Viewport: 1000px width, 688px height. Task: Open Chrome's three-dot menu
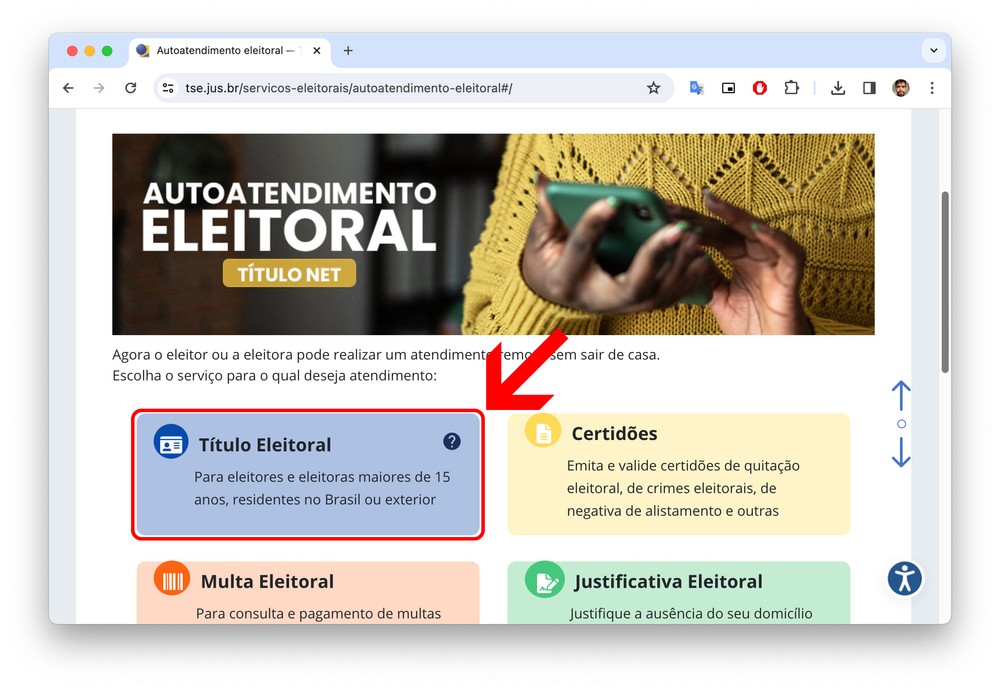coord(932,88)
